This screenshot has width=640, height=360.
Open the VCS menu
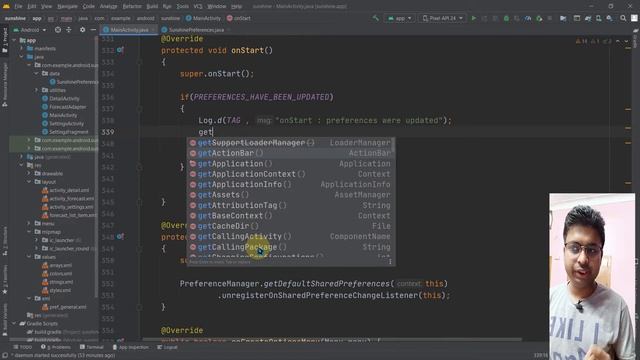198,7
